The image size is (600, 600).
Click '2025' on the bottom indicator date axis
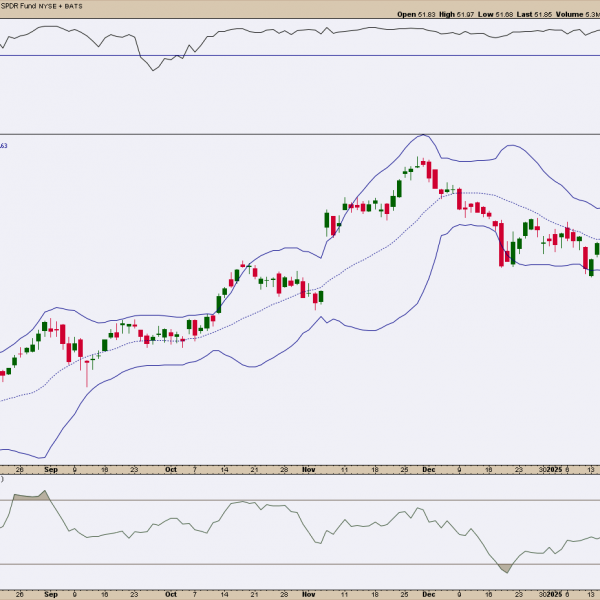click(x=554, y=594)
